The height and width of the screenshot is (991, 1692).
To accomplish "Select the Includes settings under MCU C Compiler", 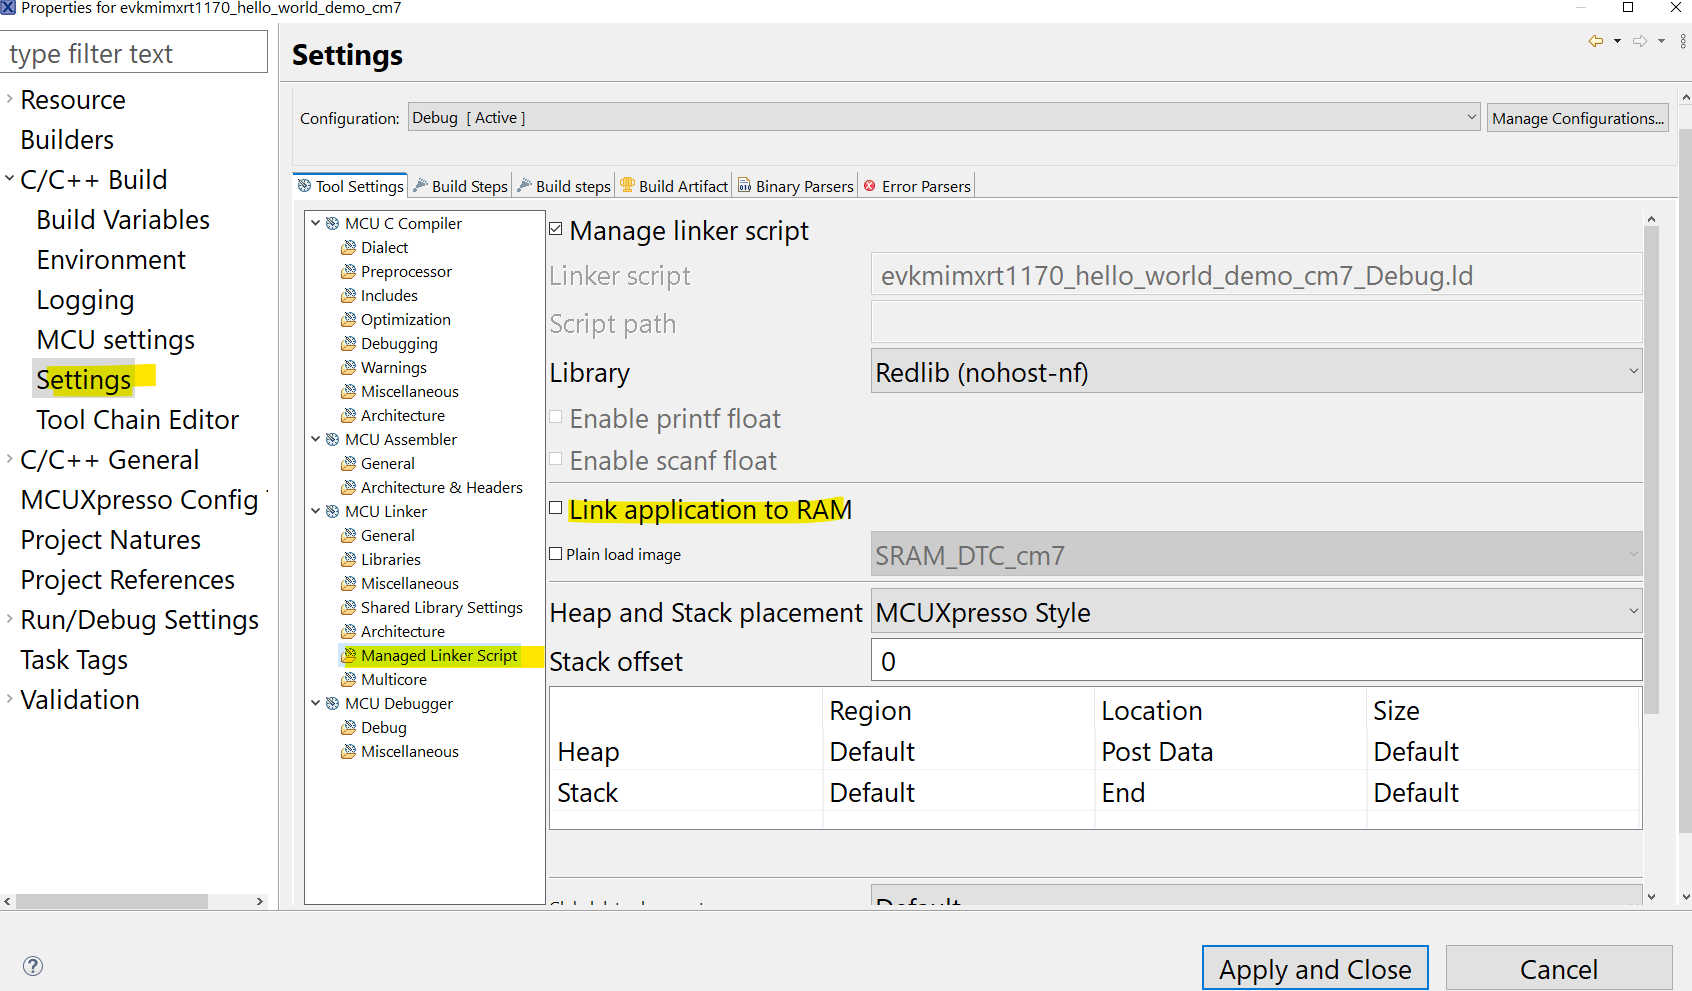I will click(x=388, y=295).
